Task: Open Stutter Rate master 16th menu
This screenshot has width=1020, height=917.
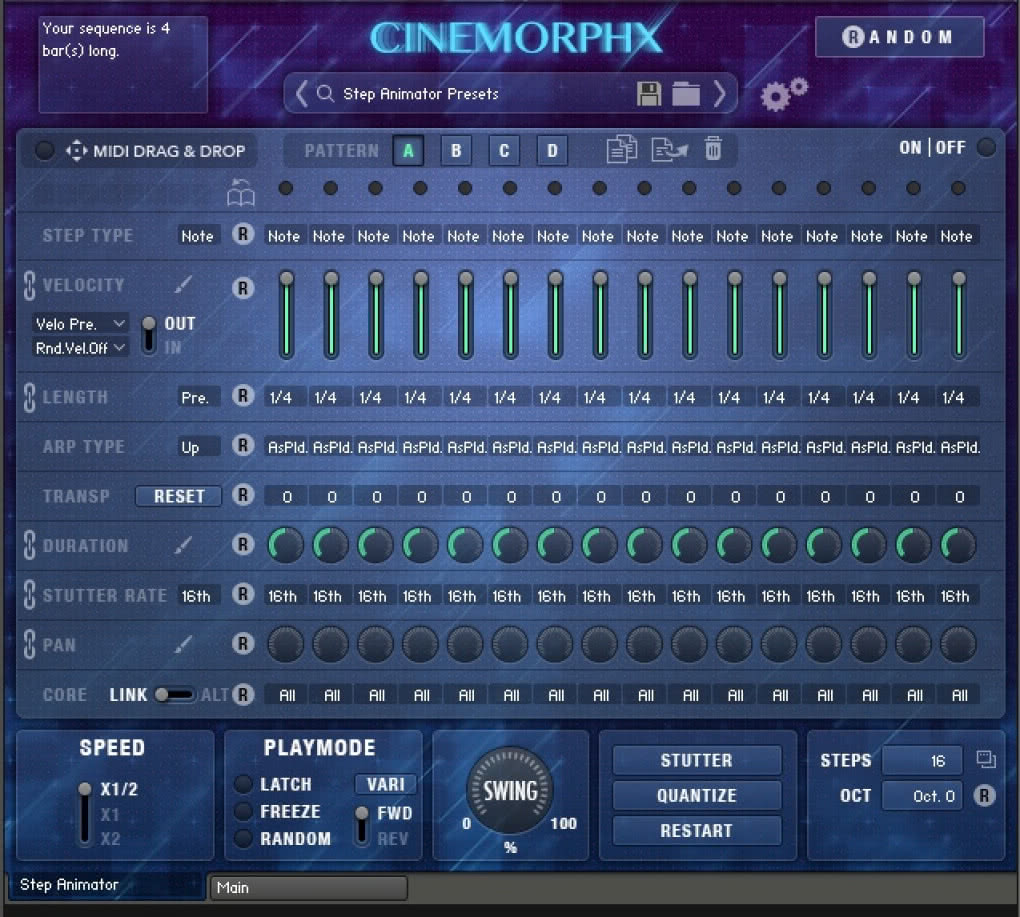Action: coord(198,596)
